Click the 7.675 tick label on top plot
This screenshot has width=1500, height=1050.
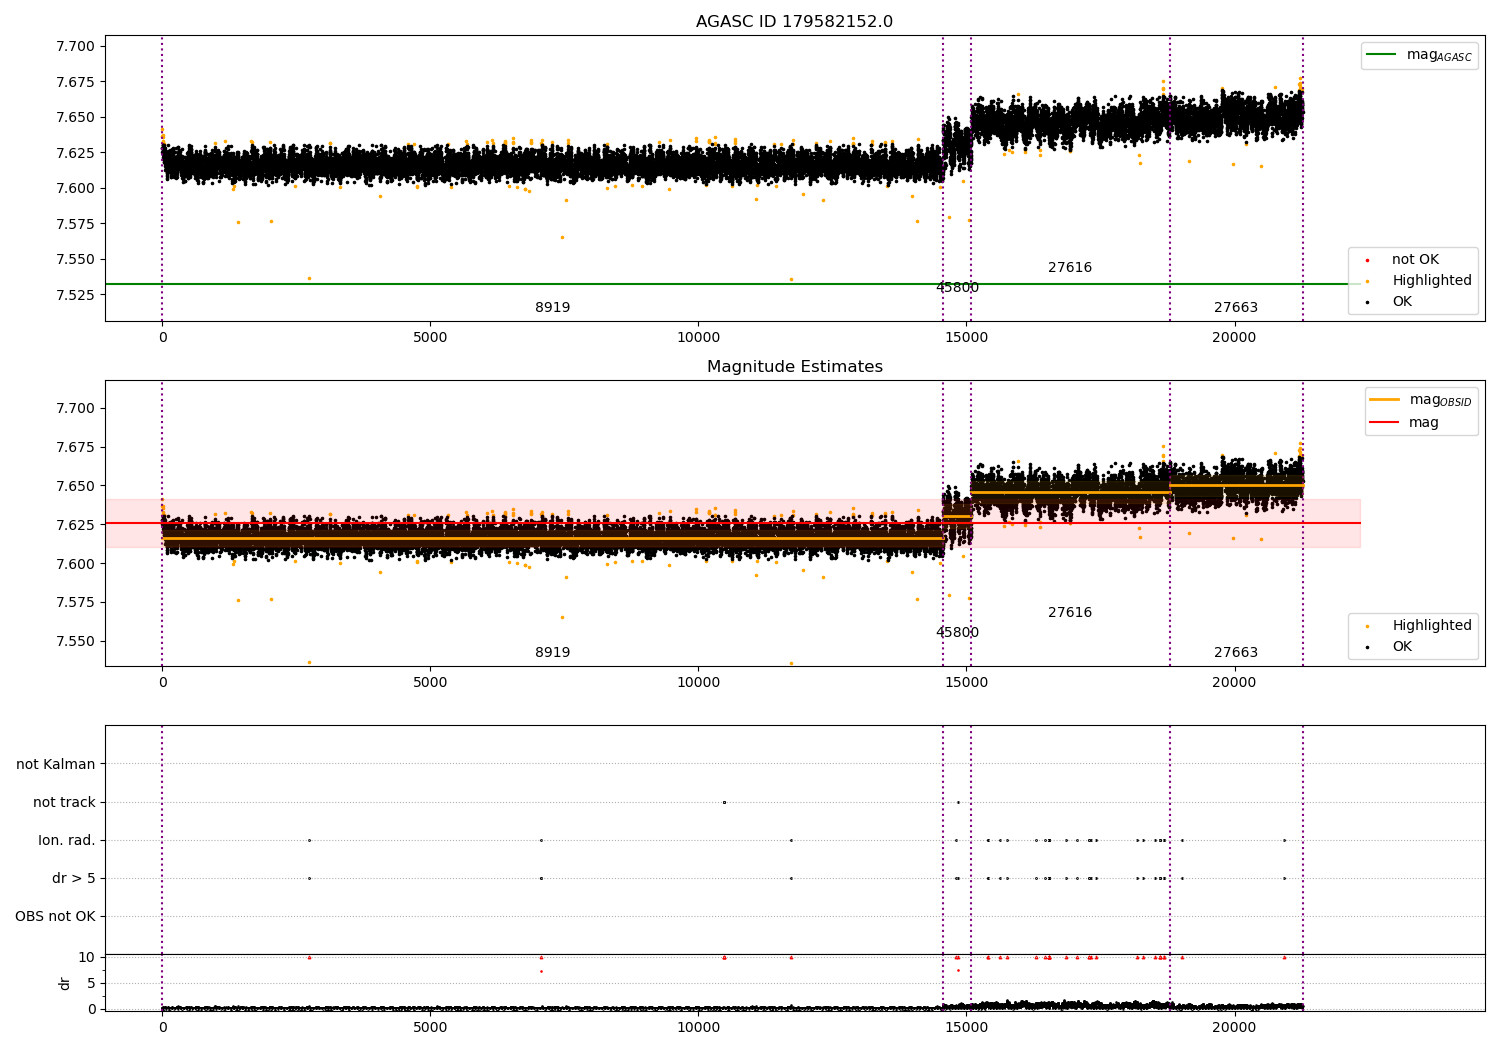coord(74,82)
